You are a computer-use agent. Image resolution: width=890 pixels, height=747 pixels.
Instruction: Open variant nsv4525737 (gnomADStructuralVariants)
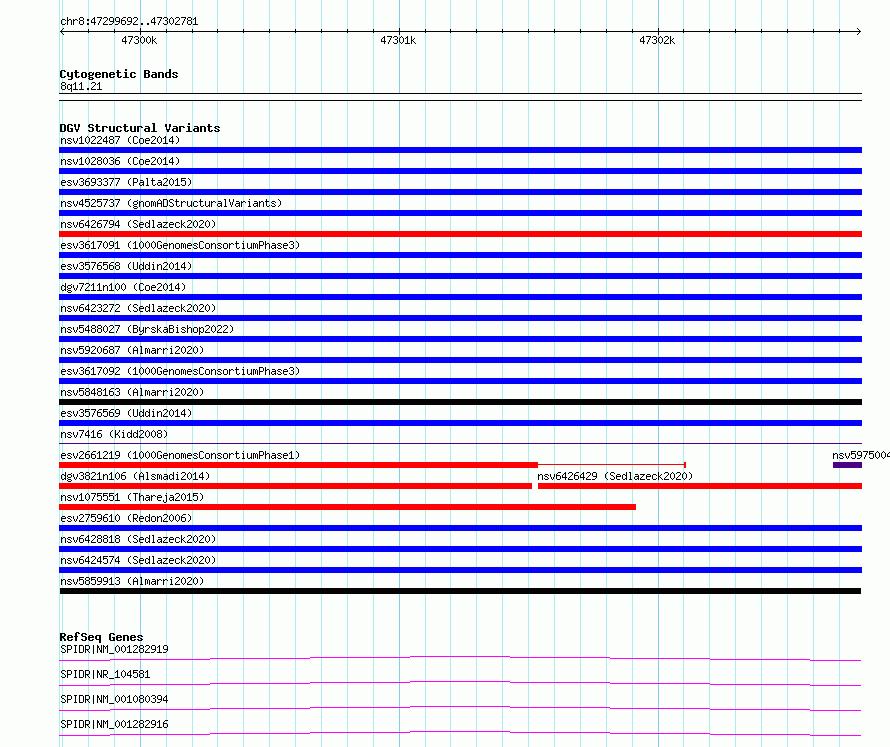tap(171, 203)
